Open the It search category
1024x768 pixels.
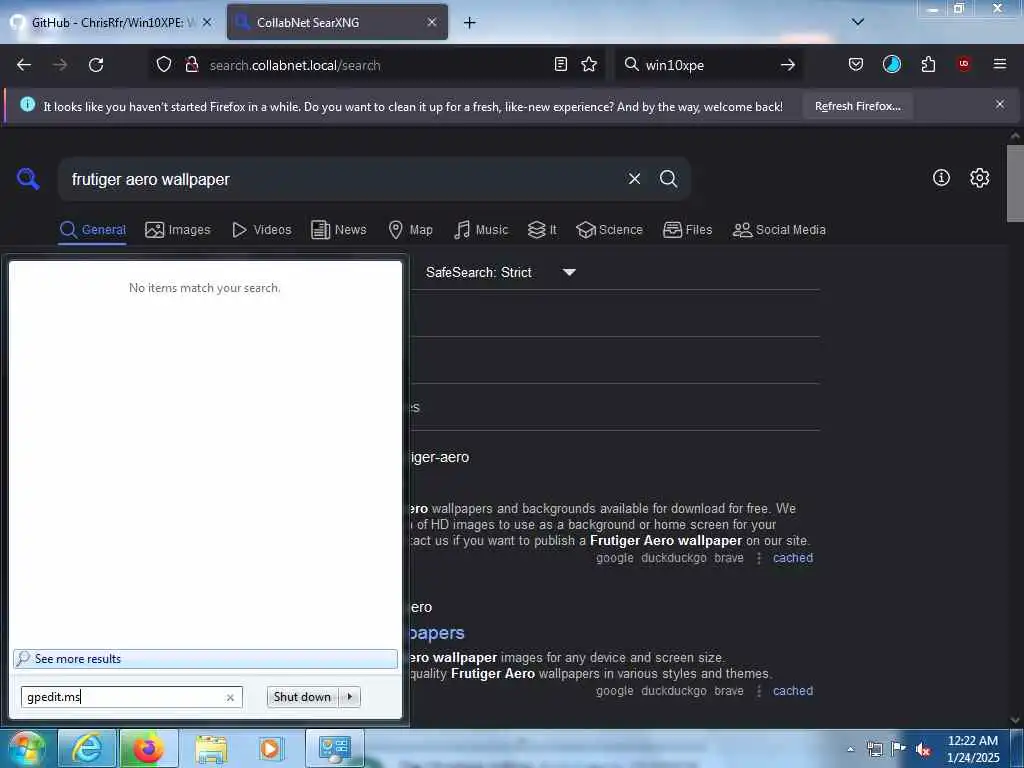click(x=542, y=230)
